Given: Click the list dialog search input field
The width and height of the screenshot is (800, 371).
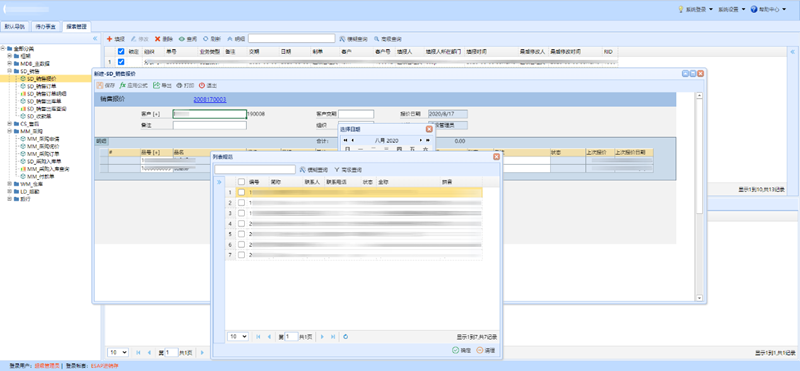Looking at the screenshot, I should click(x=255, y=169).
